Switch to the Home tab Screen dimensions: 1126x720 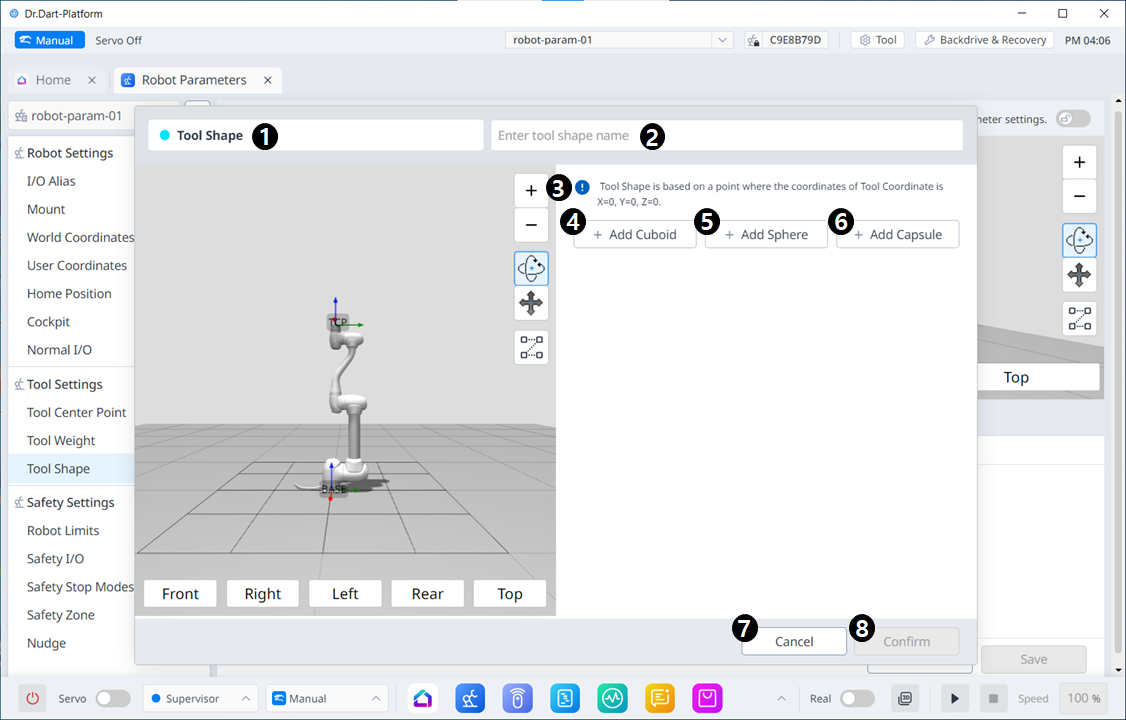[x=53, y=80]
